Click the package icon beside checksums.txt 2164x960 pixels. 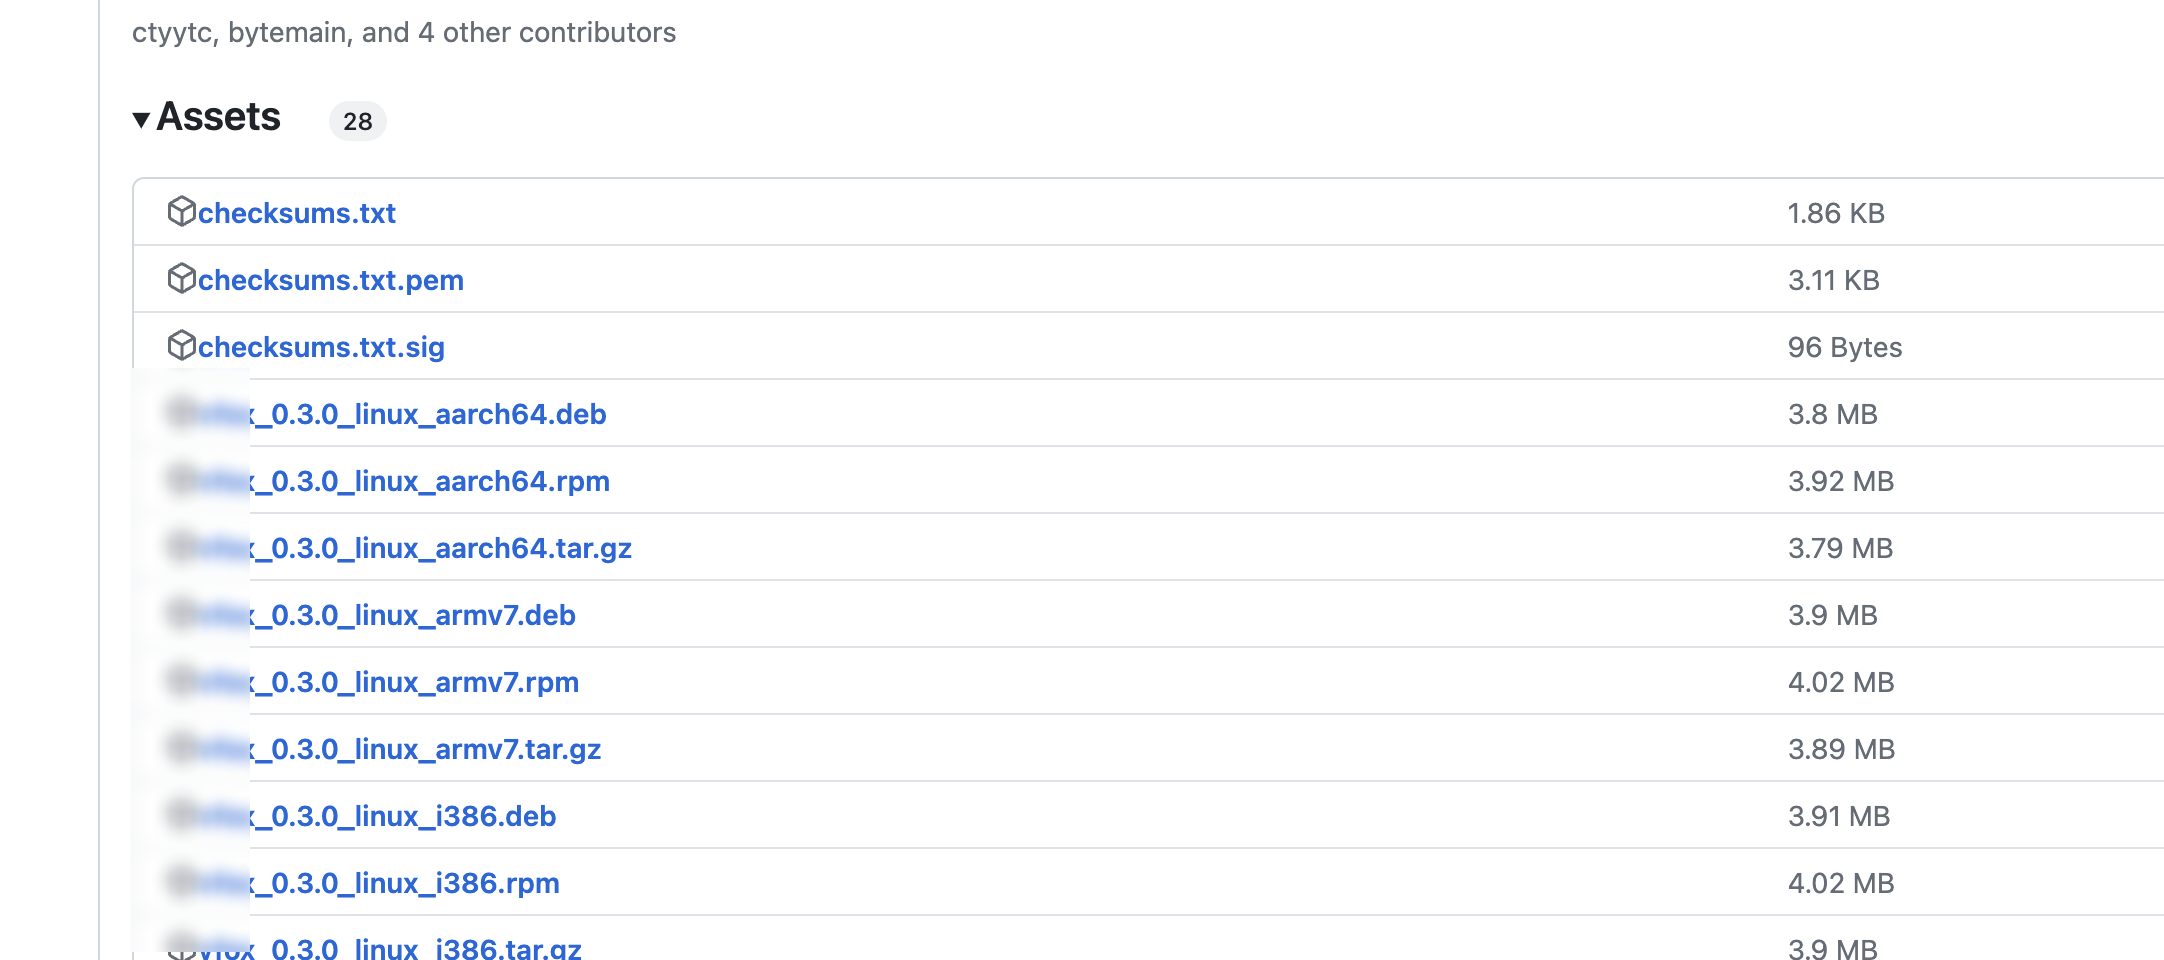coord(181,212)
